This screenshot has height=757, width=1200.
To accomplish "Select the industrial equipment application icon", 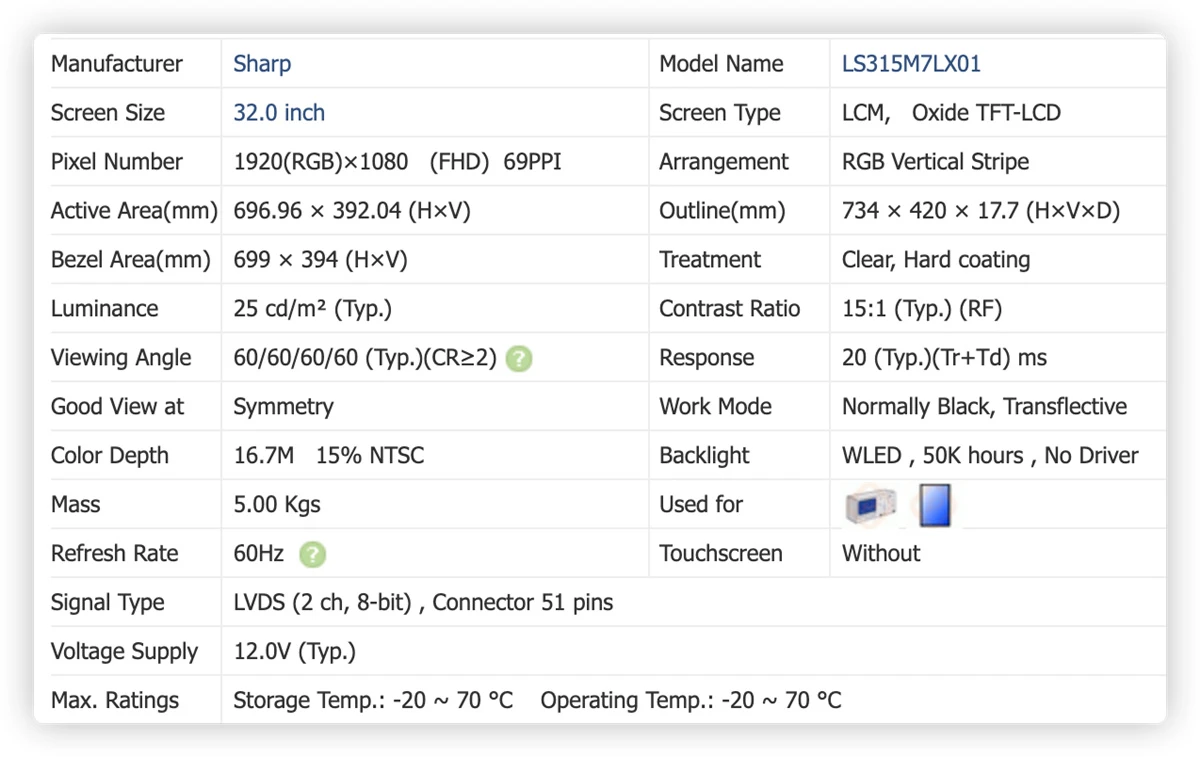I will (870, 505).
